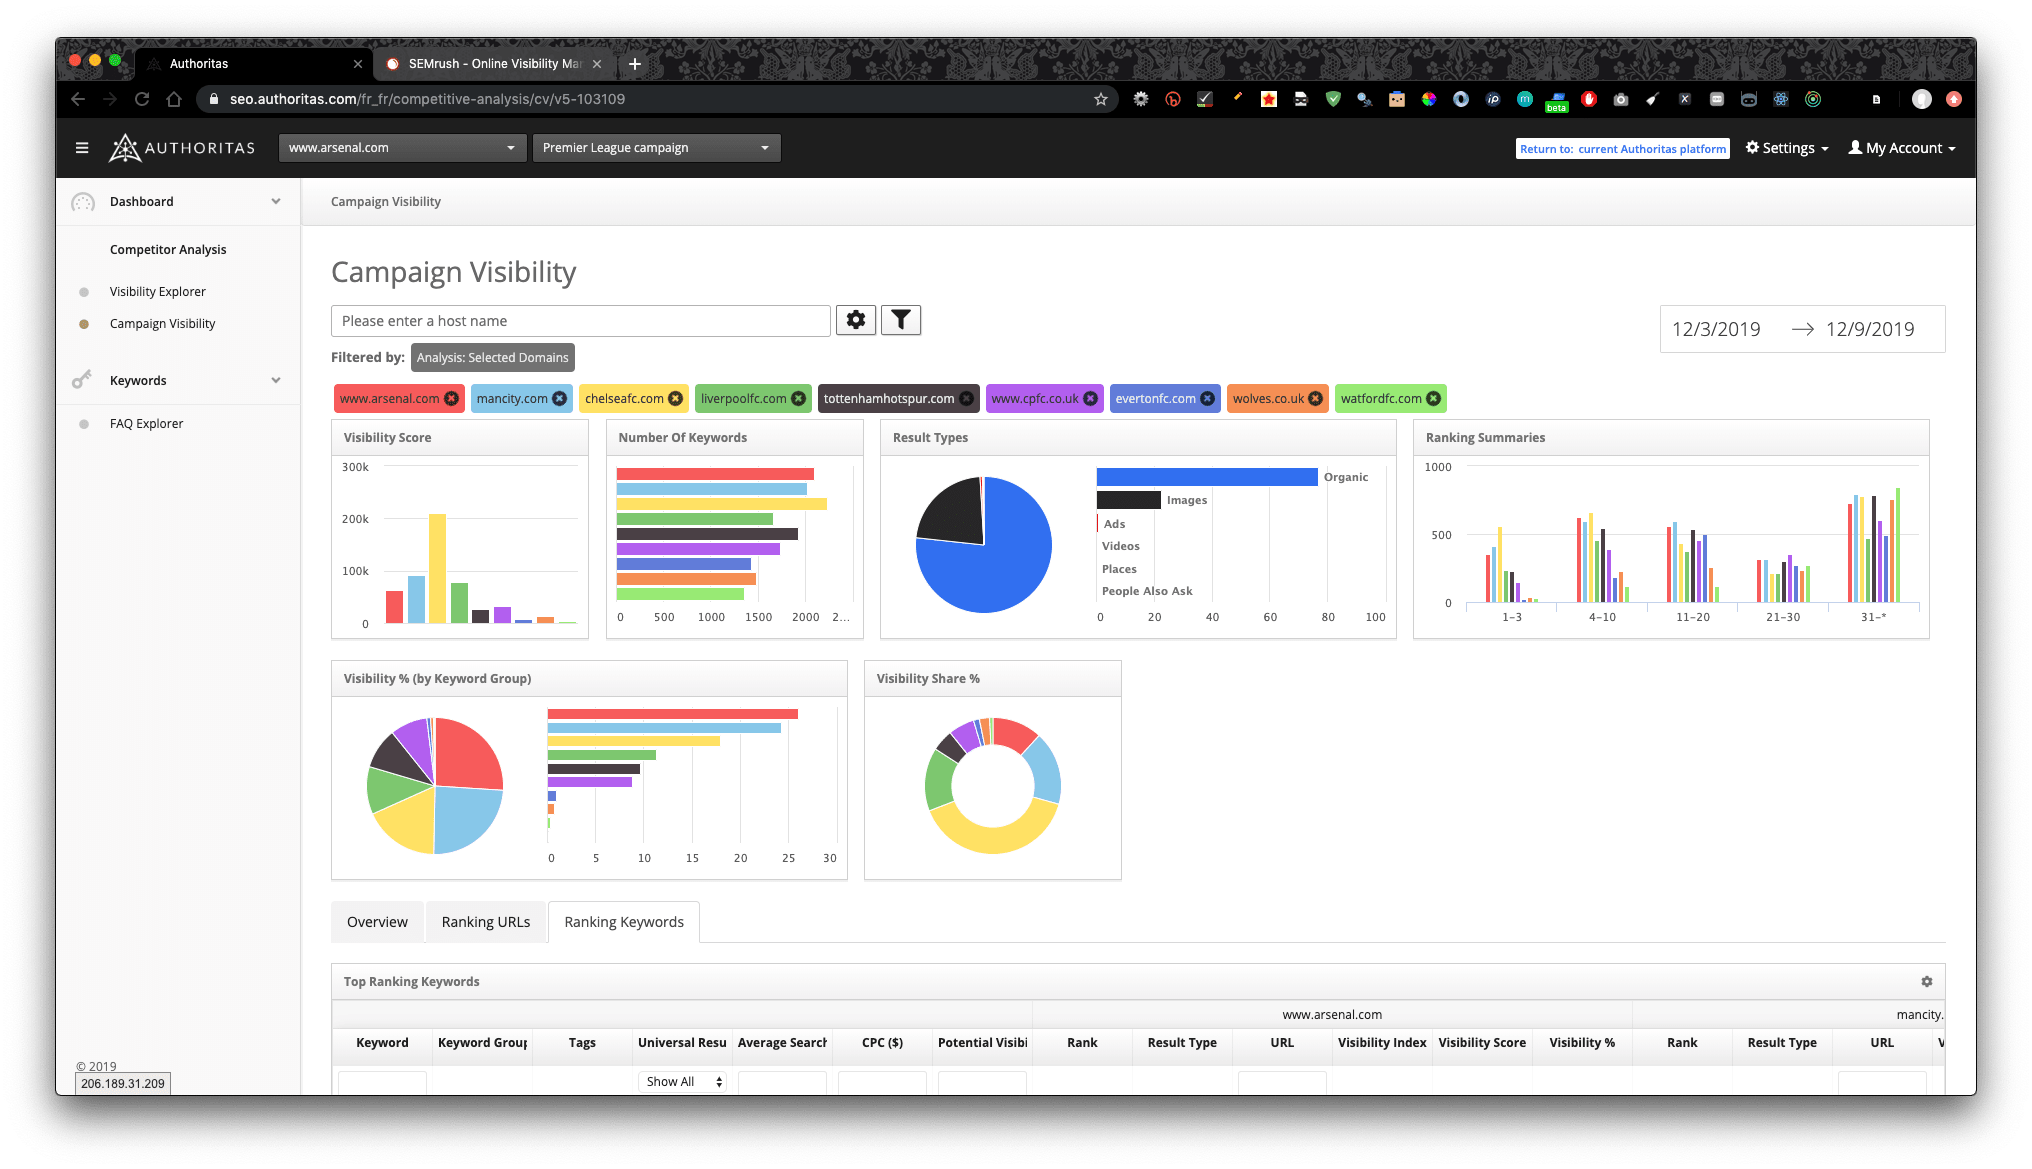Click the Keywords key icon in sidebar

82,380
